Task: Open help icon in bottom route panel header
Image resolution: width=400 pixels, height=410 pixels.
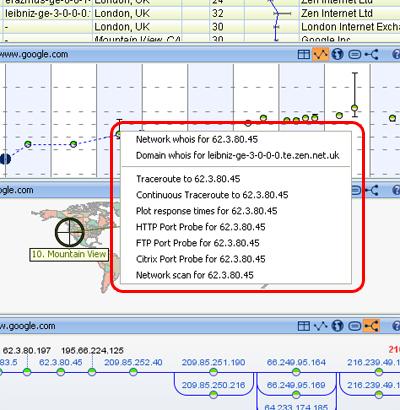Action: coord(396,326)
